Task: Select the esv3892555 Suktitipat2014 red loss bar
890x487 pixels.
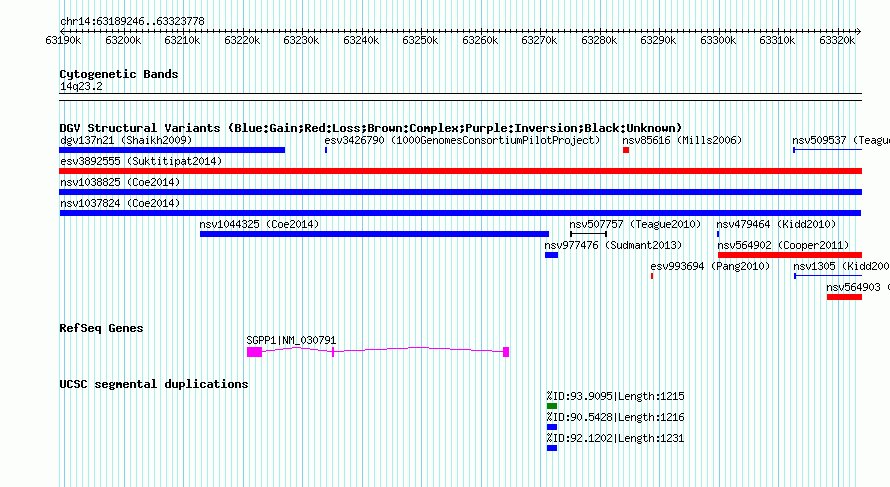Action: (x=460, y=171)
